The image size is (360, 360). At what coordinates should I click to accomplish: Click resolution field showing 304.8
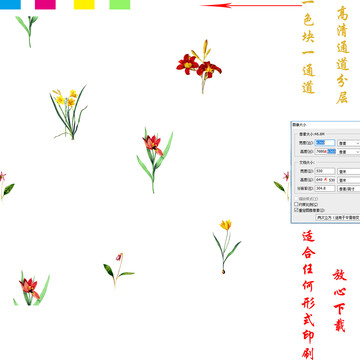pyautogui.click(x=325, y=188)
